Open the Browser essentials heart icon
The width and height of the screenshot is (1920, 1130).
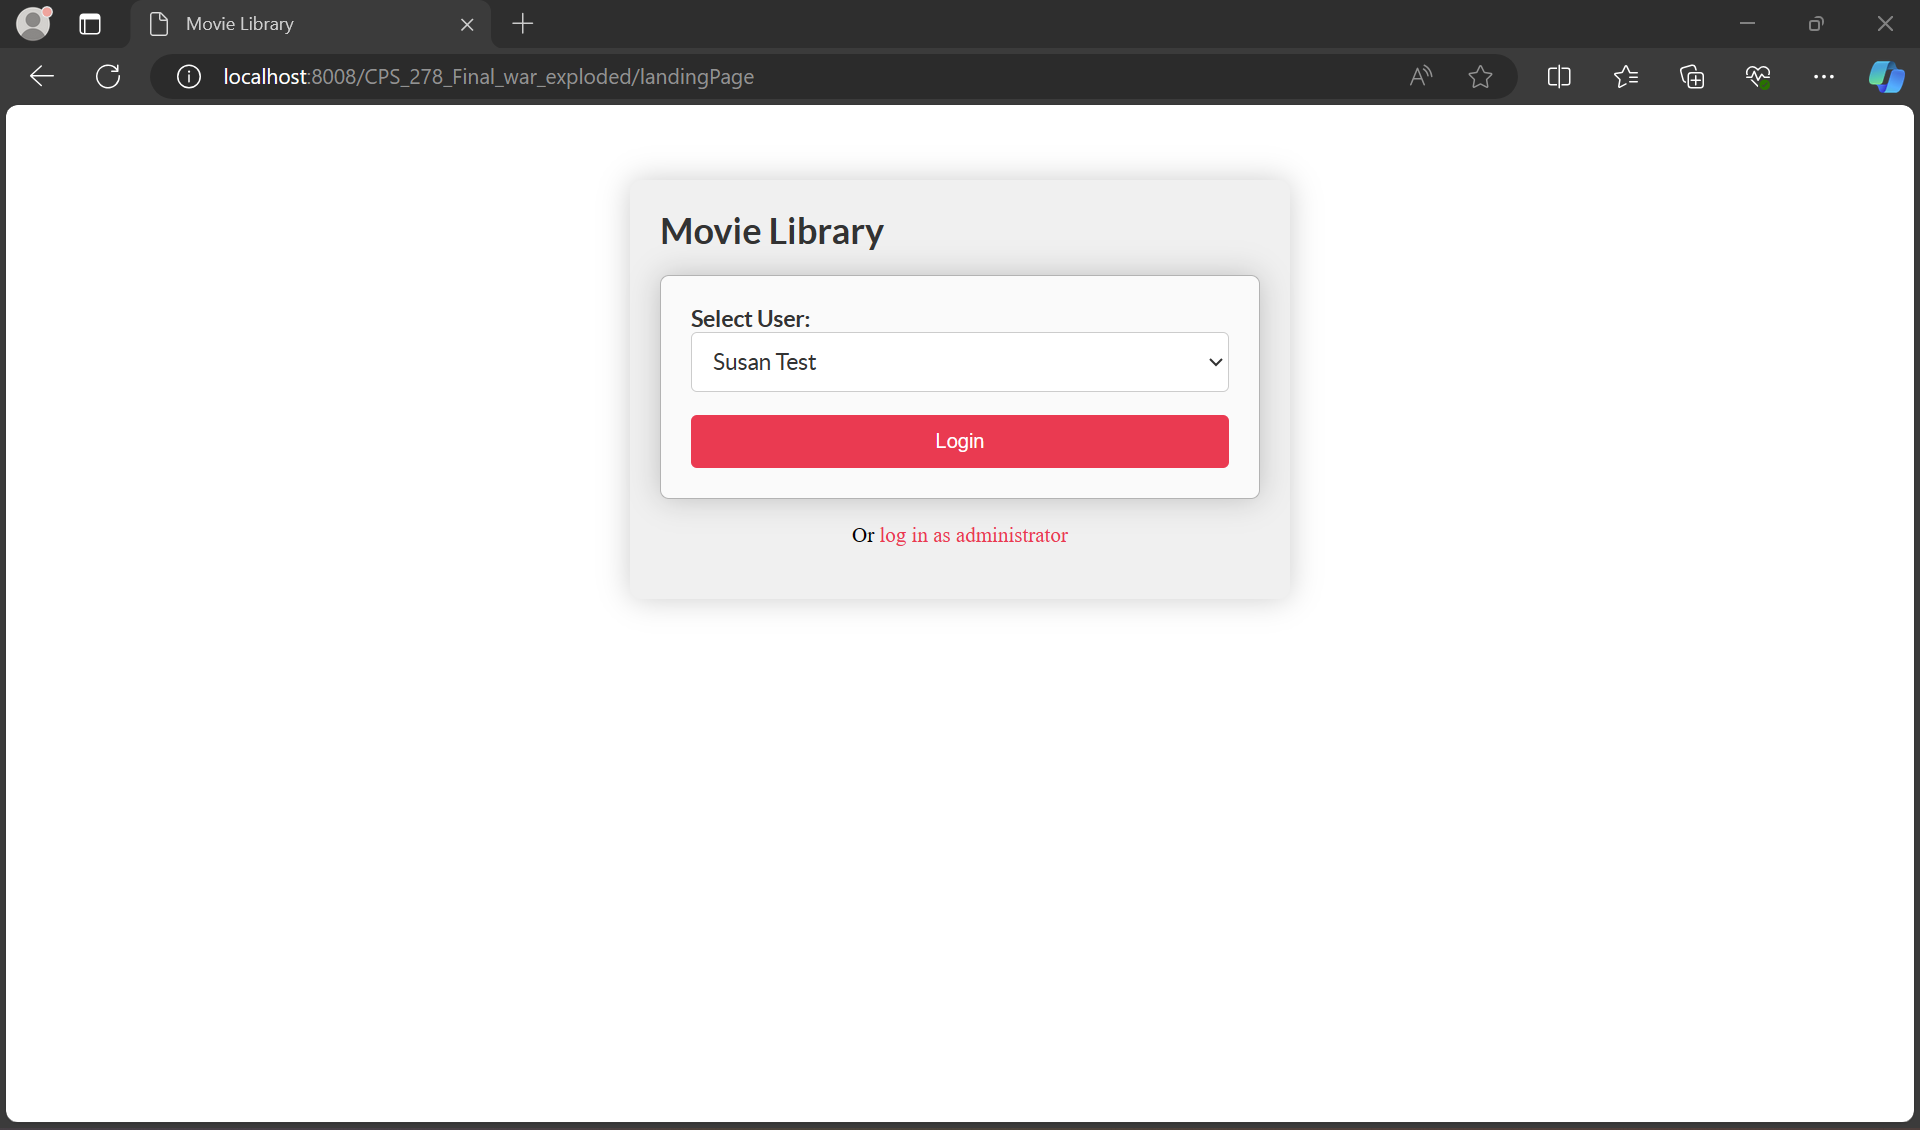[1757, 76]
